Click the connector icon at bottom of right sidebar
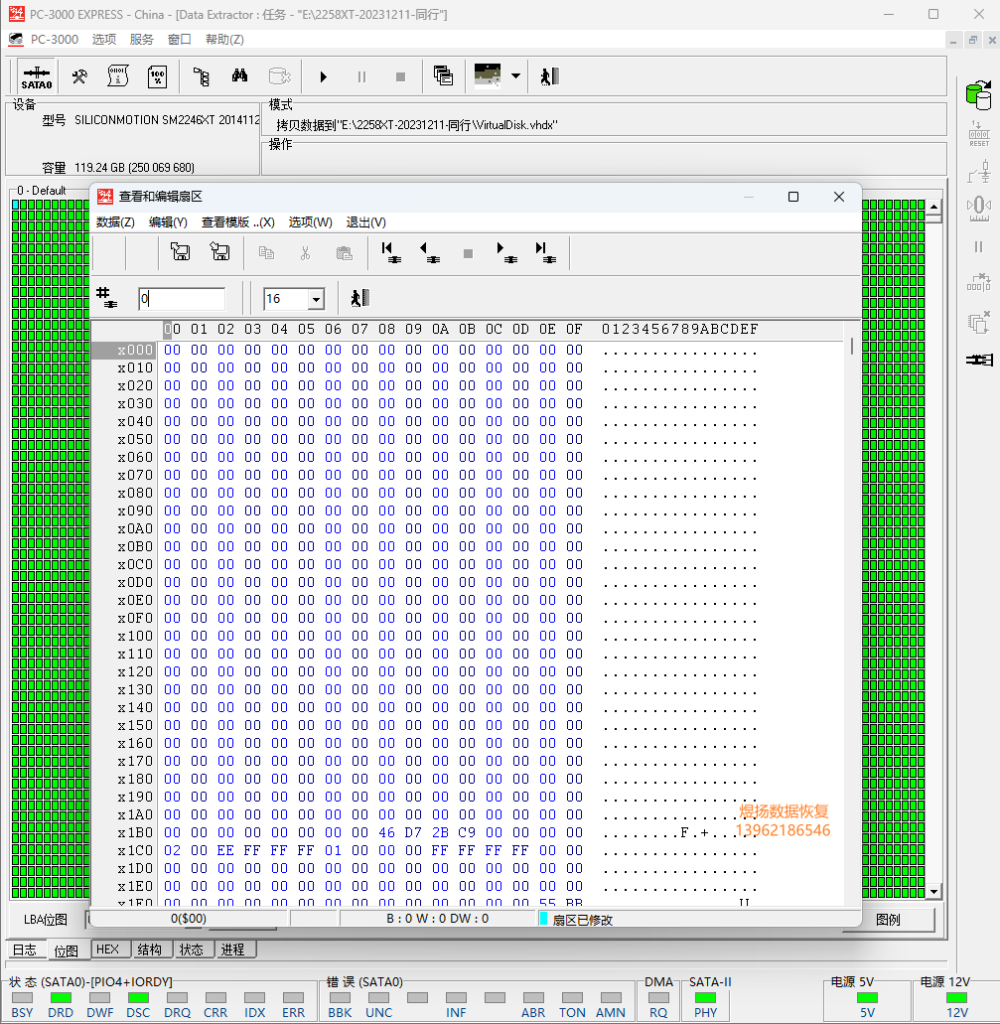The height and width of the screenshot is (1024, 1000). [978, 360]
